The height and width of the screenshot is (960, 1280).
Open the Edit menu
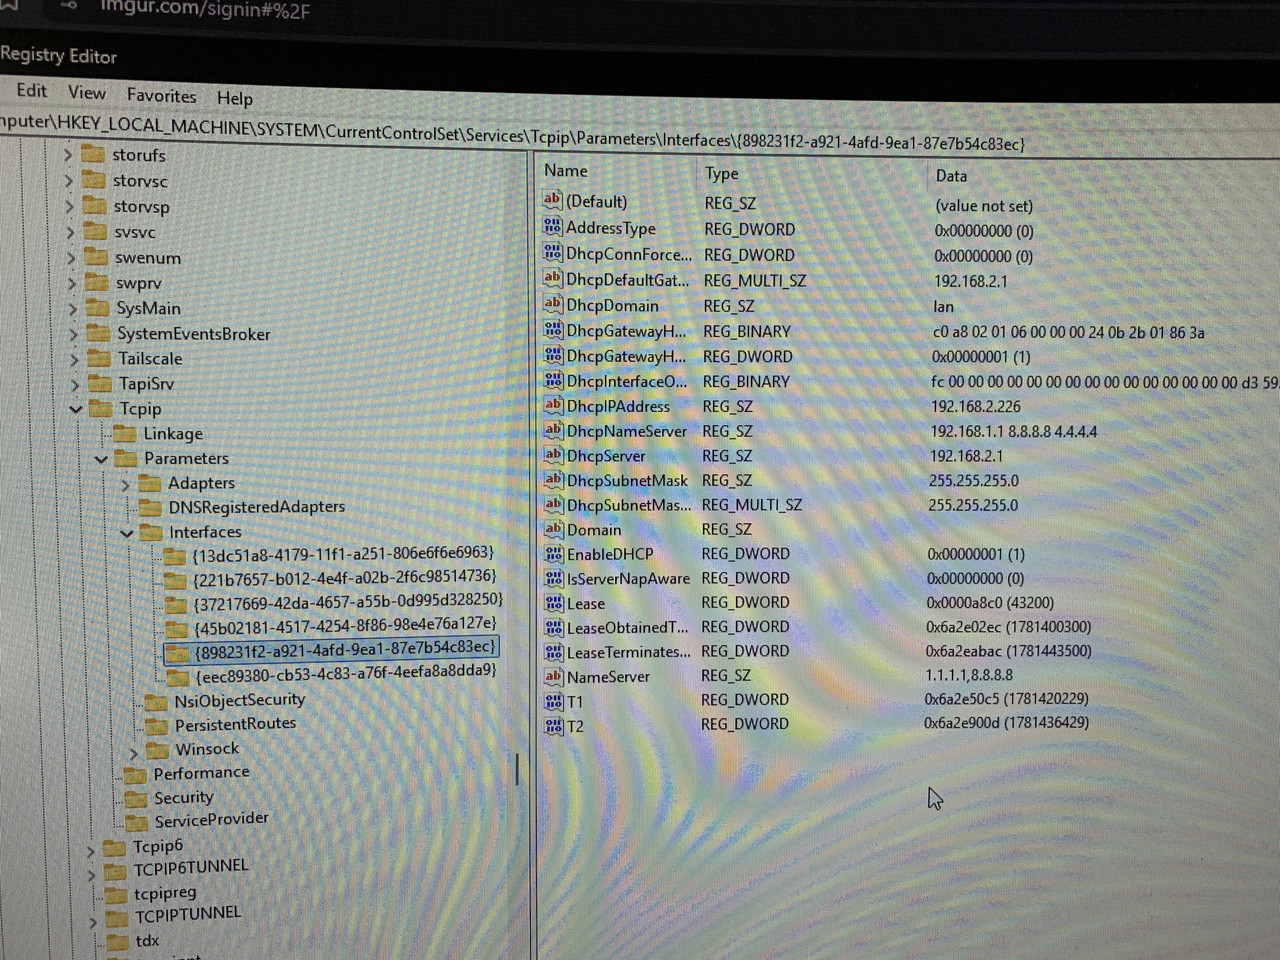tap(31, 90)
